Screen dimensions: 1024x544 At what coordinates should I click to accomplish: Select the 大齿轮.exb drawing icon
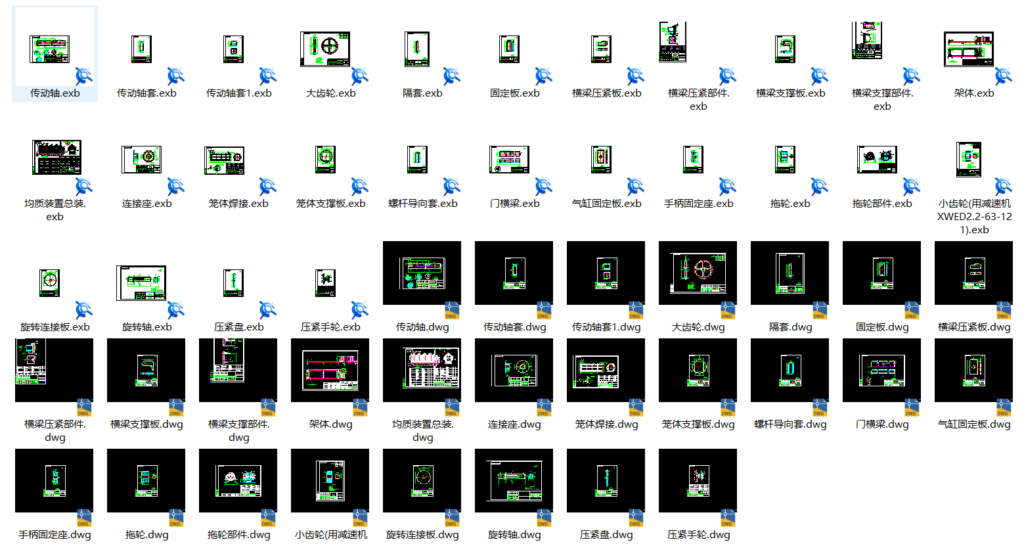coord(325,48)
